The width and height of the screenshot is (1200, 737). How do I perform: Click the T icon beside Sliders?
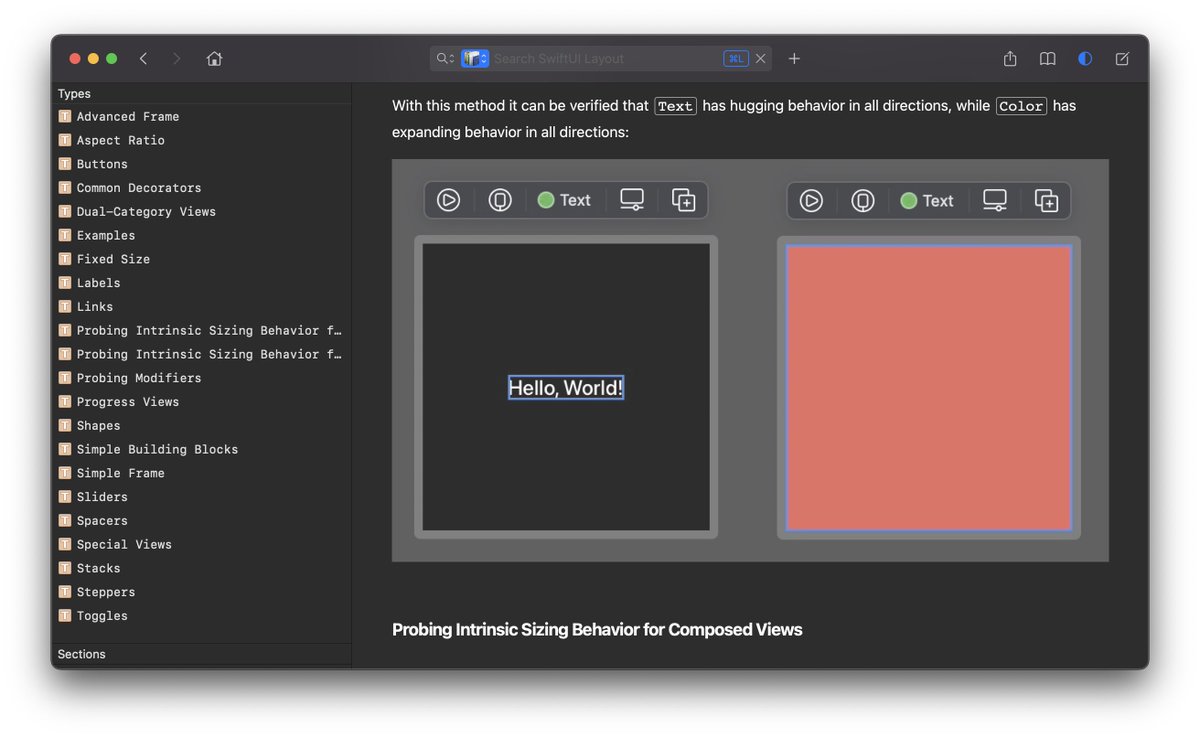click(65, 497)
